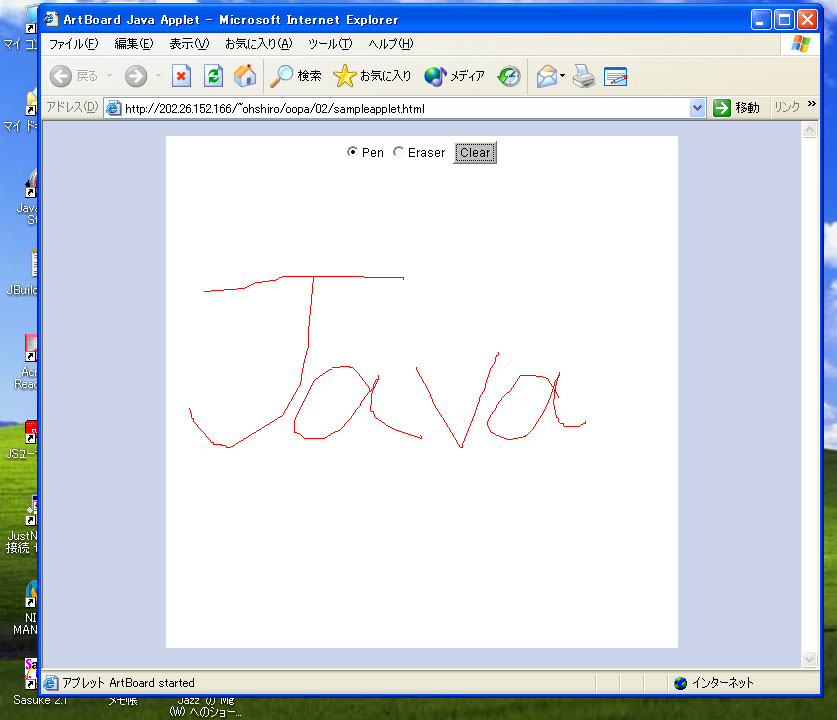
Task: Click the page icon in address bar
Action: [x=113, y=108]
